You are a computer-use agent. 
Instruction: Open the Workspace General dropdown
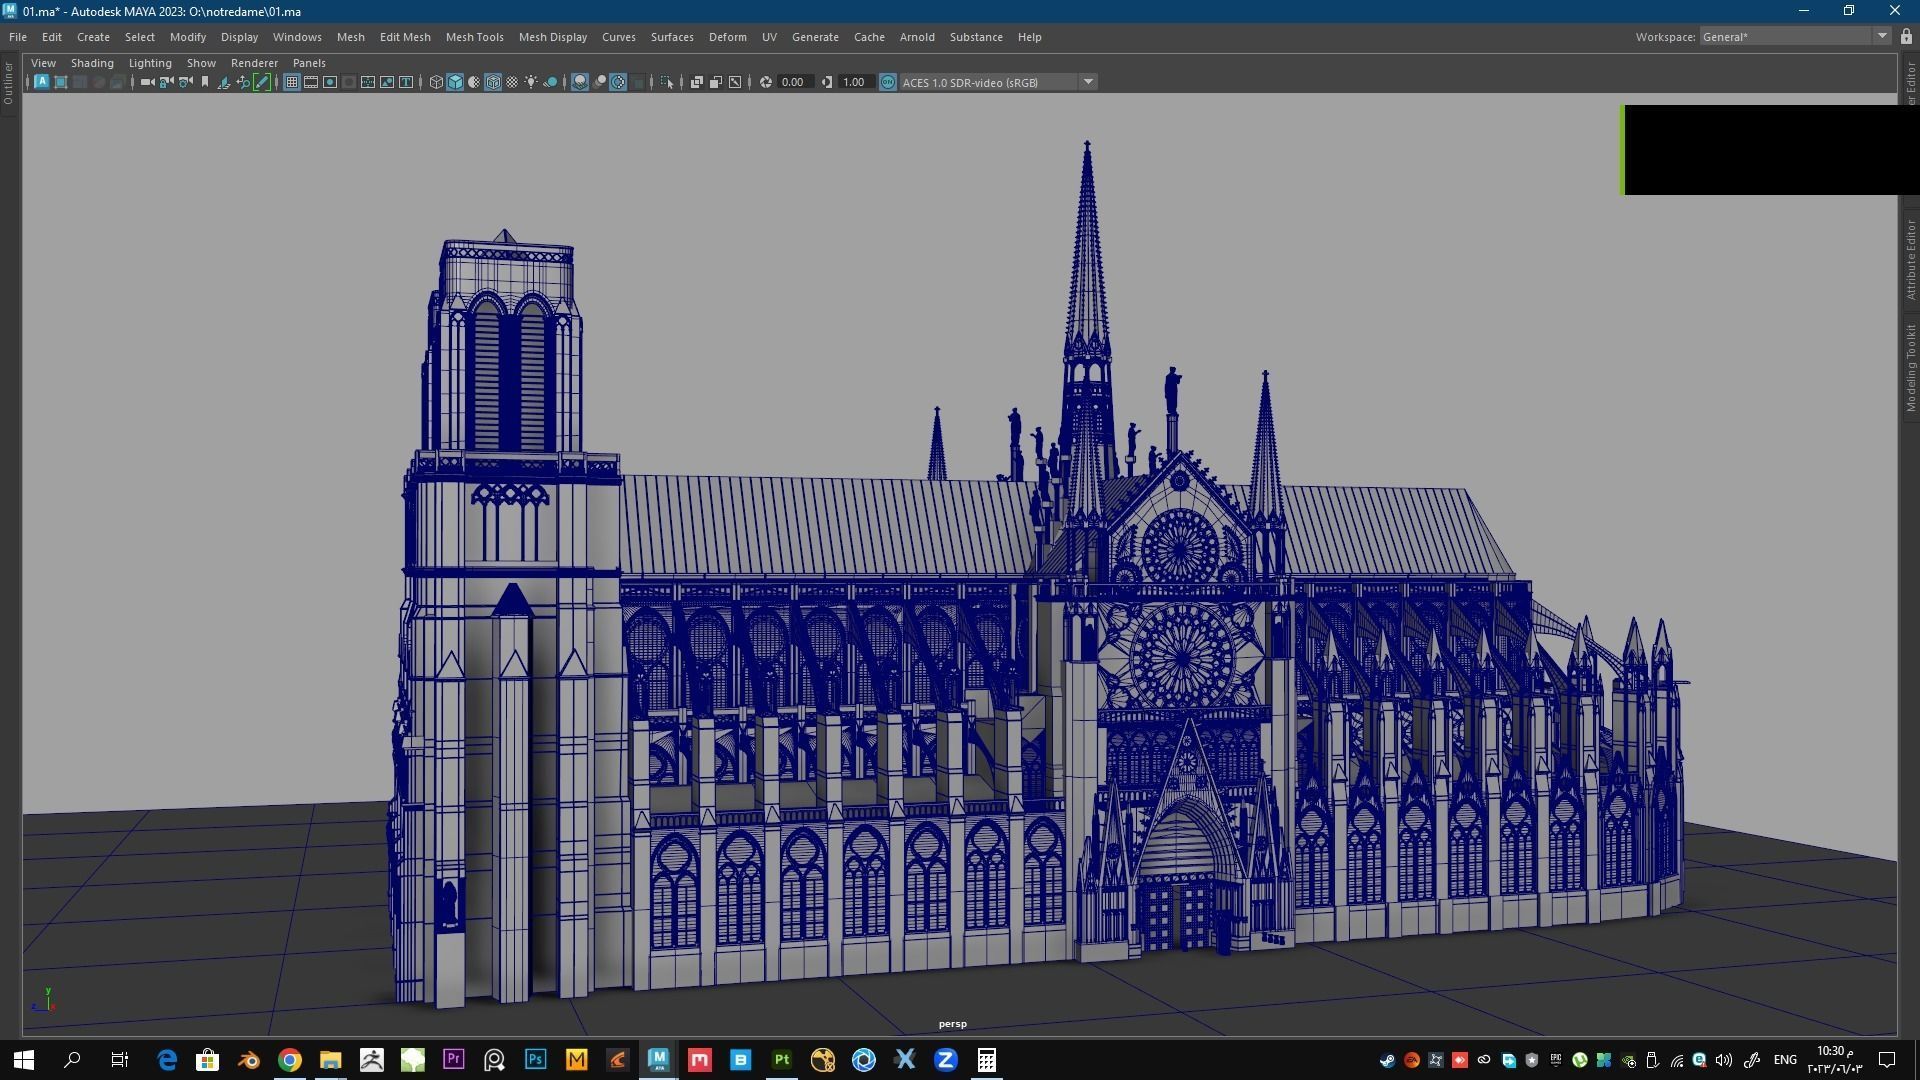[1794, 37]
